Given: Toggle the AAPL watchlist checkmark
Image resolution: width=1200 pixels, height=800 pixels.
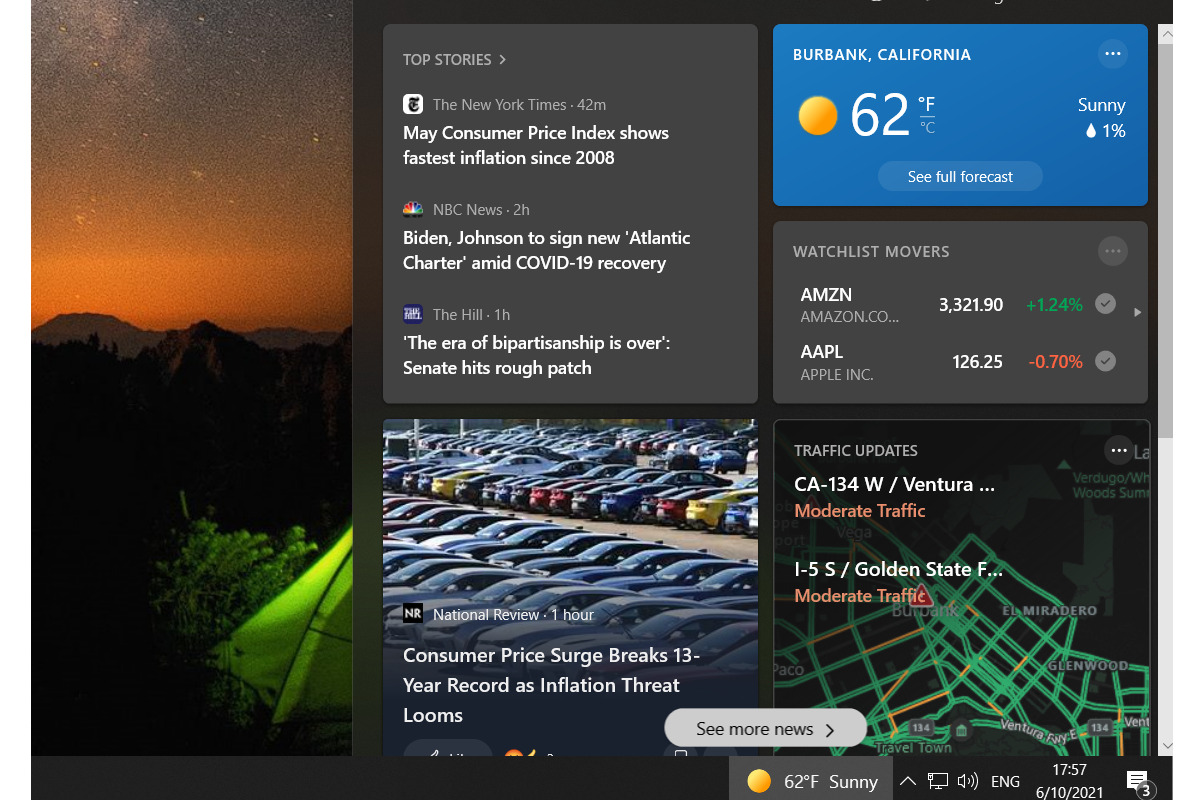Looking at the screenshot, I should [1105, 361].
